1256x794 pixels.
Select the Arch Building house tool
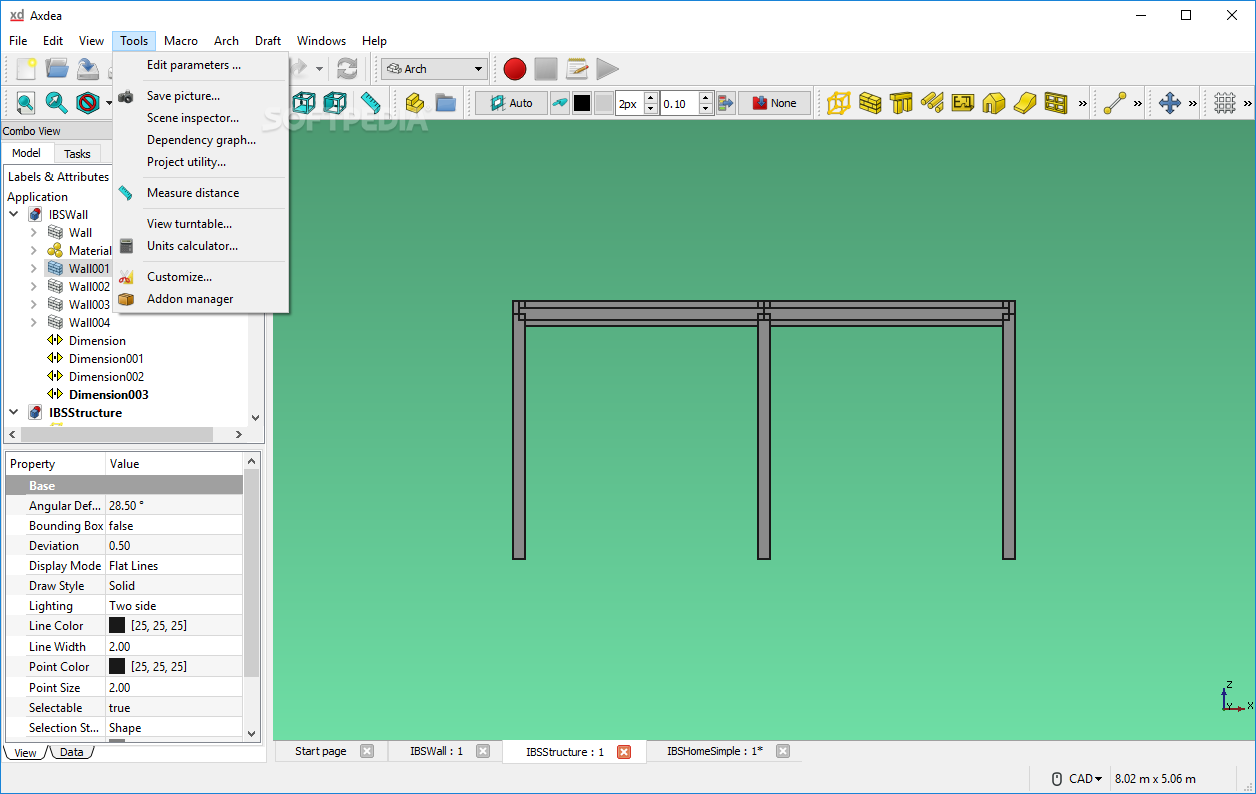[x=994, y=103]
